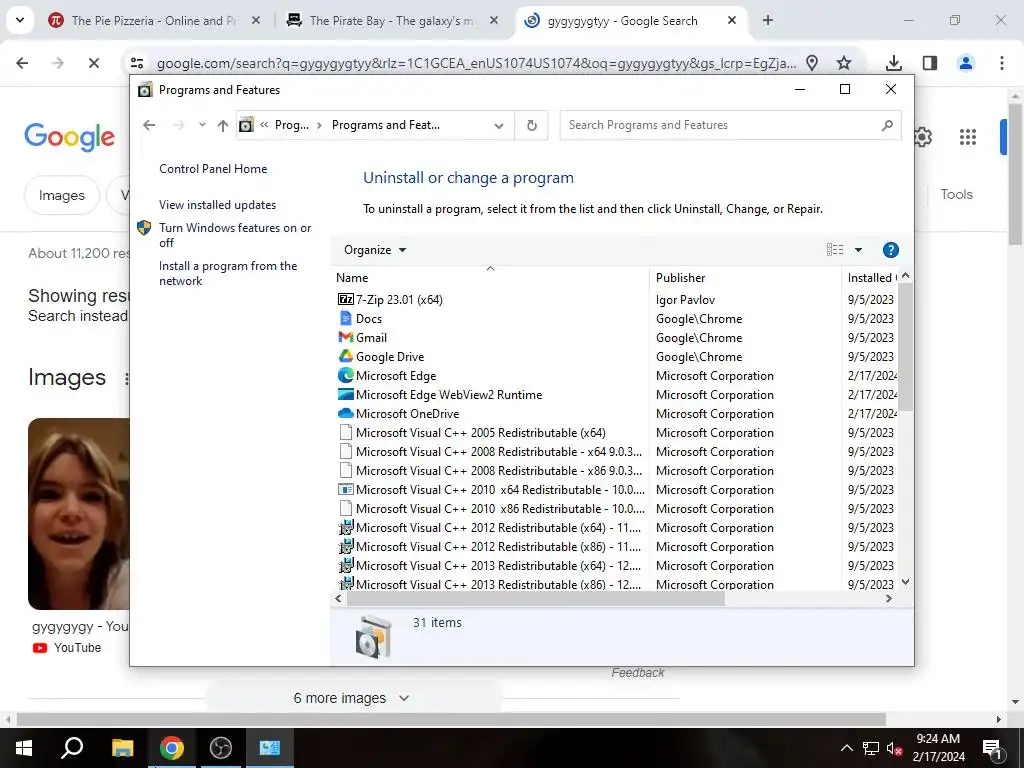Click the Docs app icon in list
This screenshot has width=1024, height=768.
pos(345,318)
